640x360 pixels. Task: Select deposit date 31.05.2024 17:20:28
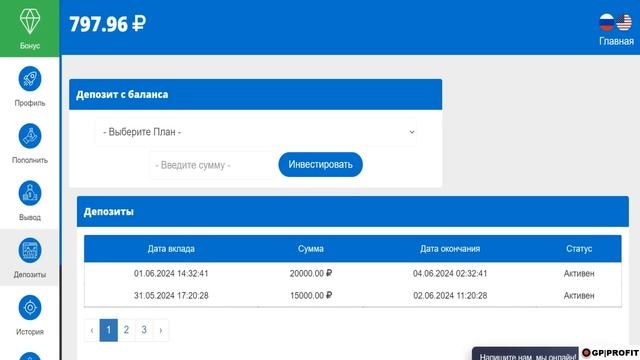click(171, 296)
